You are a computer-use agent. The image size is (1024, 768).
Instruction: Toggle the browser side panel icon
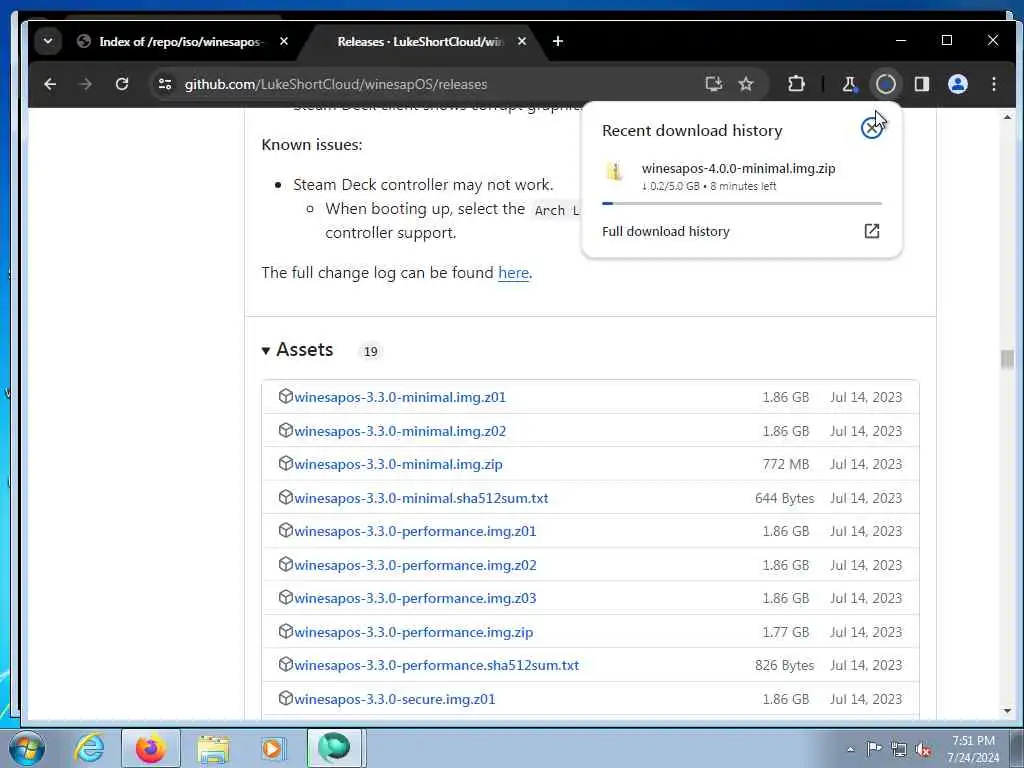(x=921, y=84)
